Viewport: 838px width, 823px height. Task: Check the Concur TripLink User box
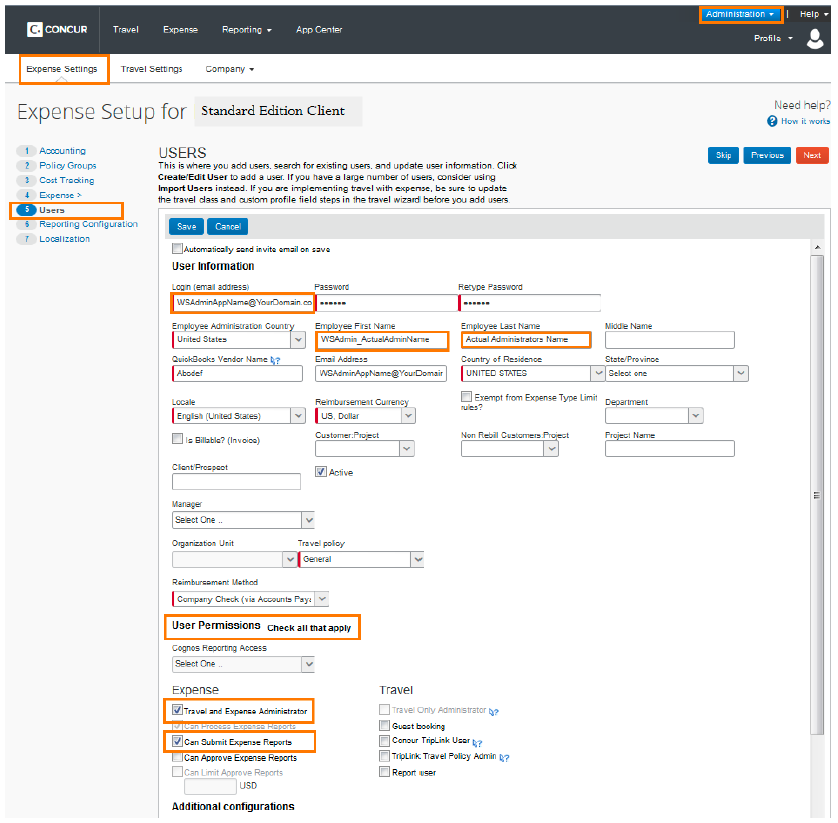pyautogui.click(x=384, y=741)
